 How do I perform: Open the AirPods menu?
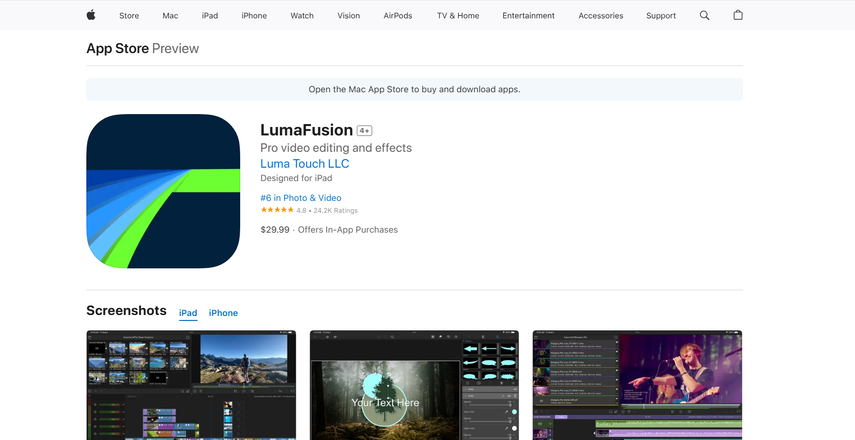click(x=398, y=16)
